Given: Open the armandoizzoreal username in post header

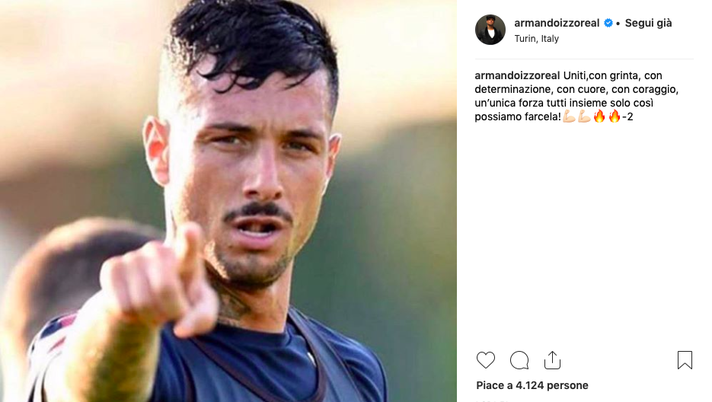Looking at the screenshot, I should pos(557,23).
